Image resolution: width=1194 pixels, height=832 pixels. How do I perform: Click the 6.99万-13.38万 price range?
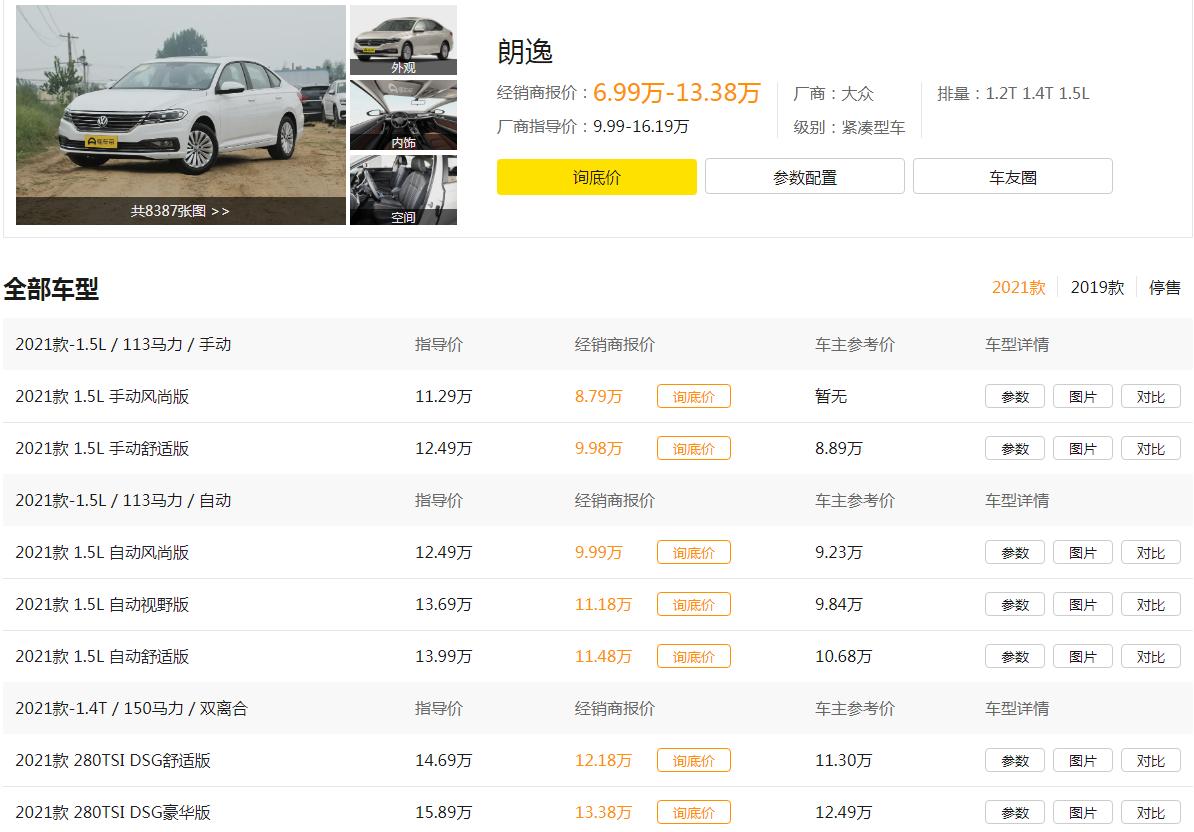pos(676,93)
